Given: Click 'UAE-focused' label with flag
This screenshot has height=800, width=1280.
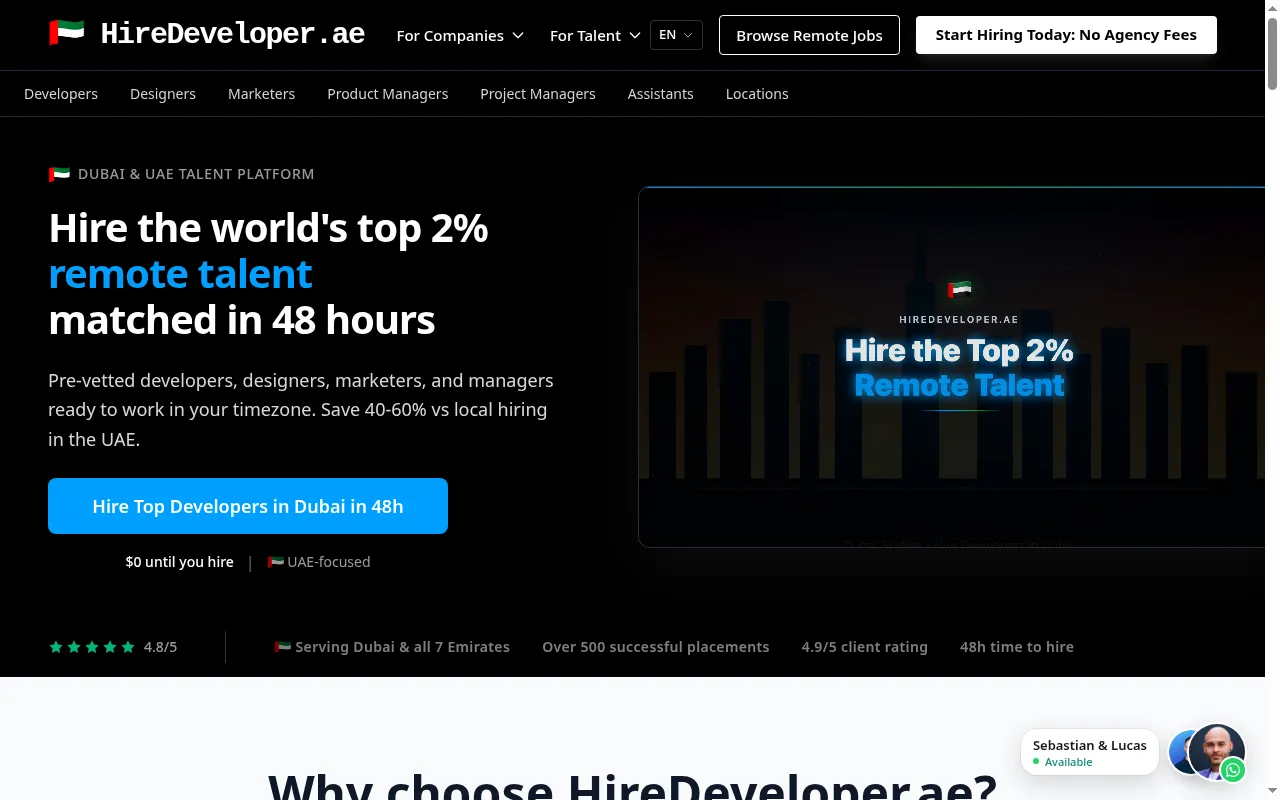Looking at the screenshot, I should [319, 562].
